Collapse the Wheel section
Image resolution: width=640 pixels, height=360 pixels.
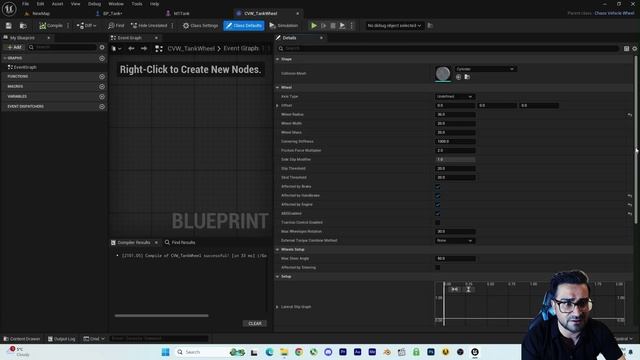pyautogui.click(x=278, y=87)
